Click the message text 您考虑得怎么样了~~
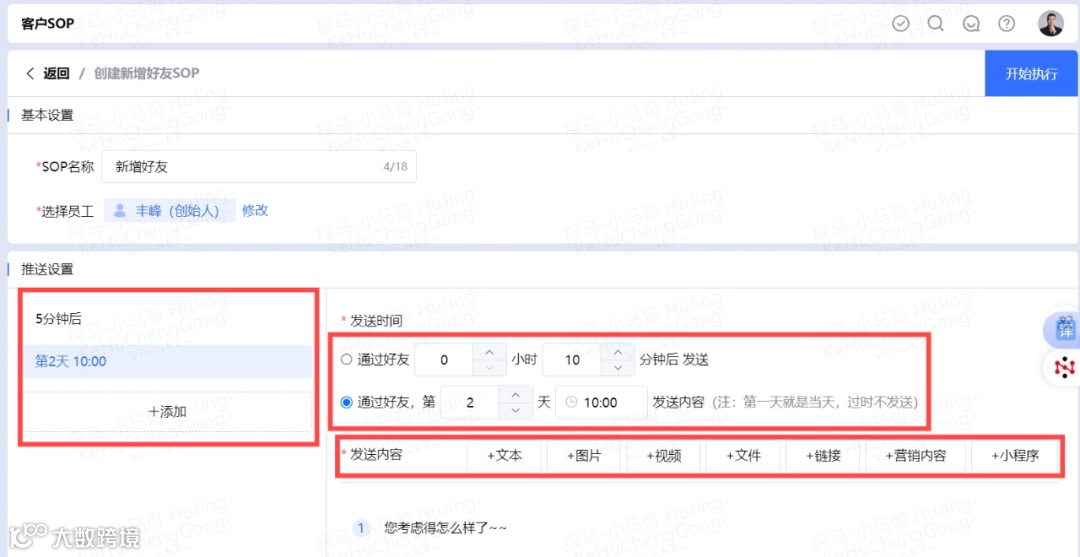 (x=446, y=528)
